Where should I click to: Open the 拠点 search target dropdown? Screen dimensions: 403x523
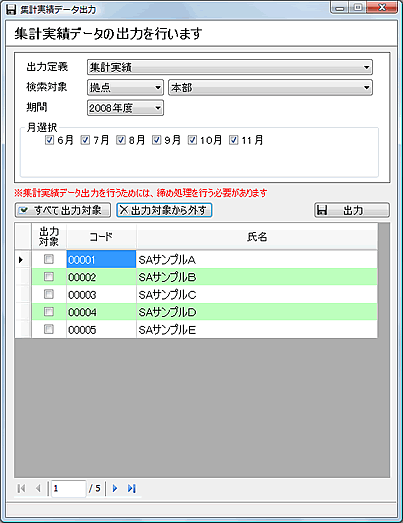(125, 88)
